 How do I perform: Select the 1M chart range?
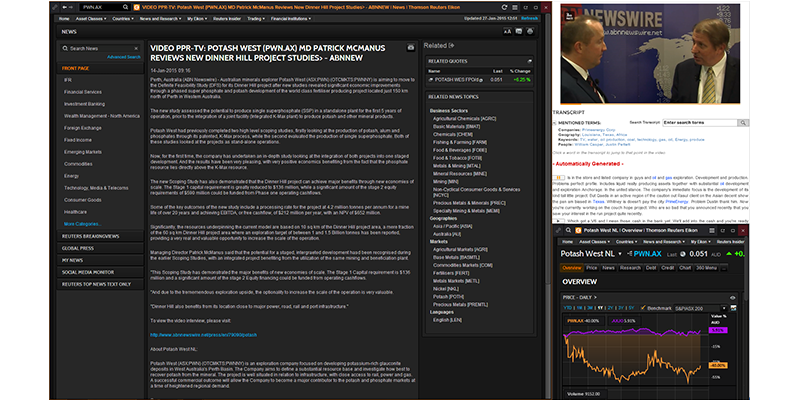point(580,308)
